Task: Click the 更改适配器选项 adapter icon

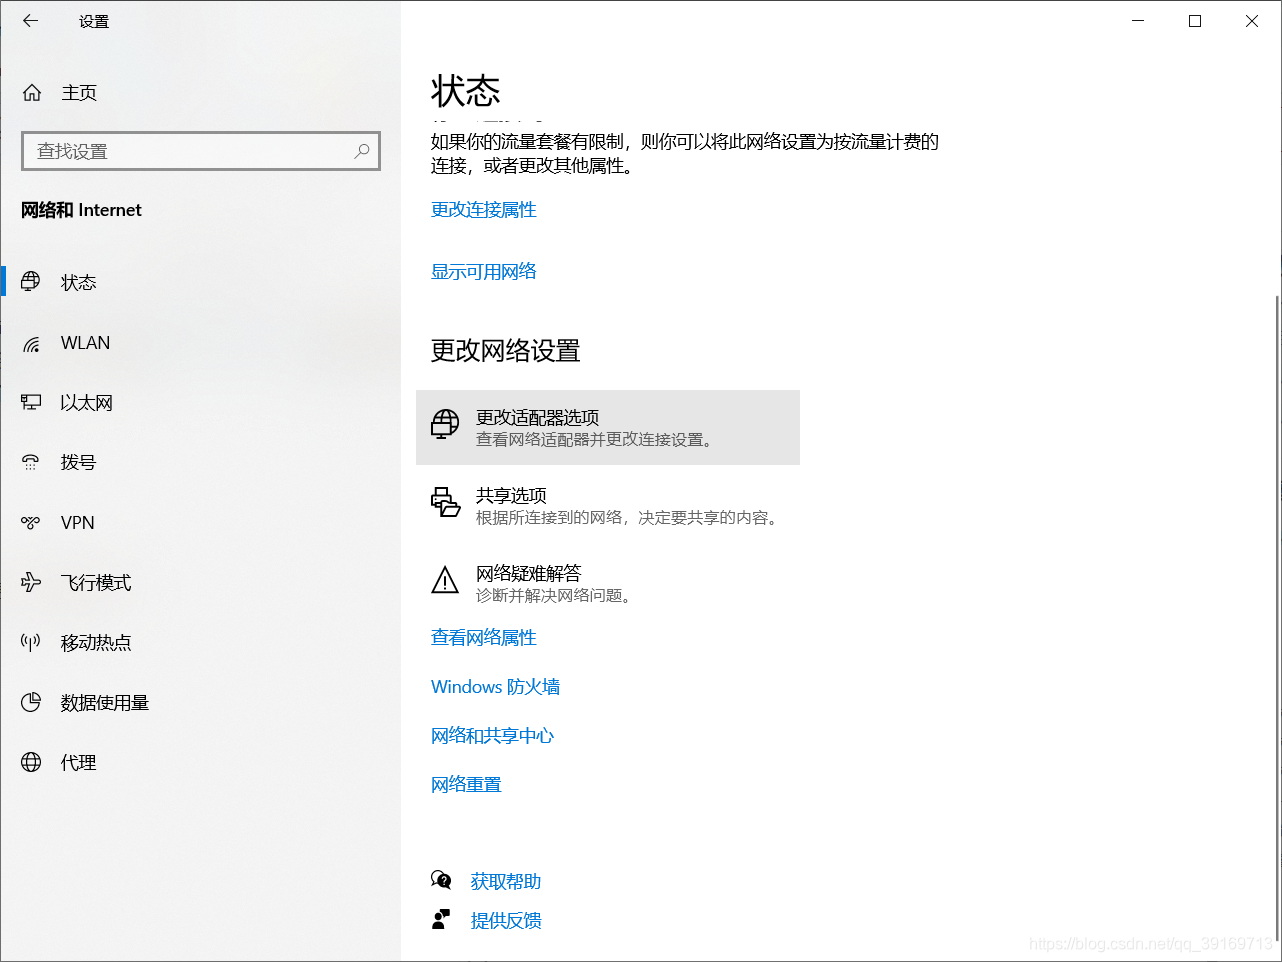Action: 444,424
